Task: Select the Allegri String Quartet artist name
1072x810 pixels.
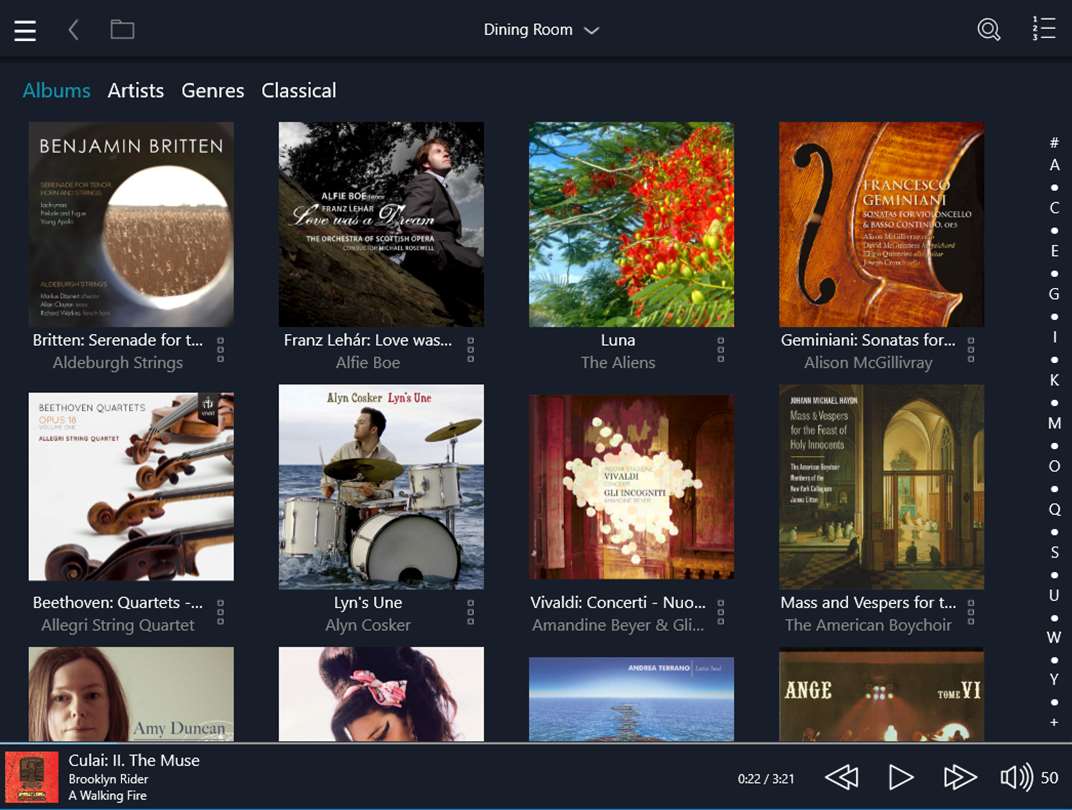Action: coord(118,625)
